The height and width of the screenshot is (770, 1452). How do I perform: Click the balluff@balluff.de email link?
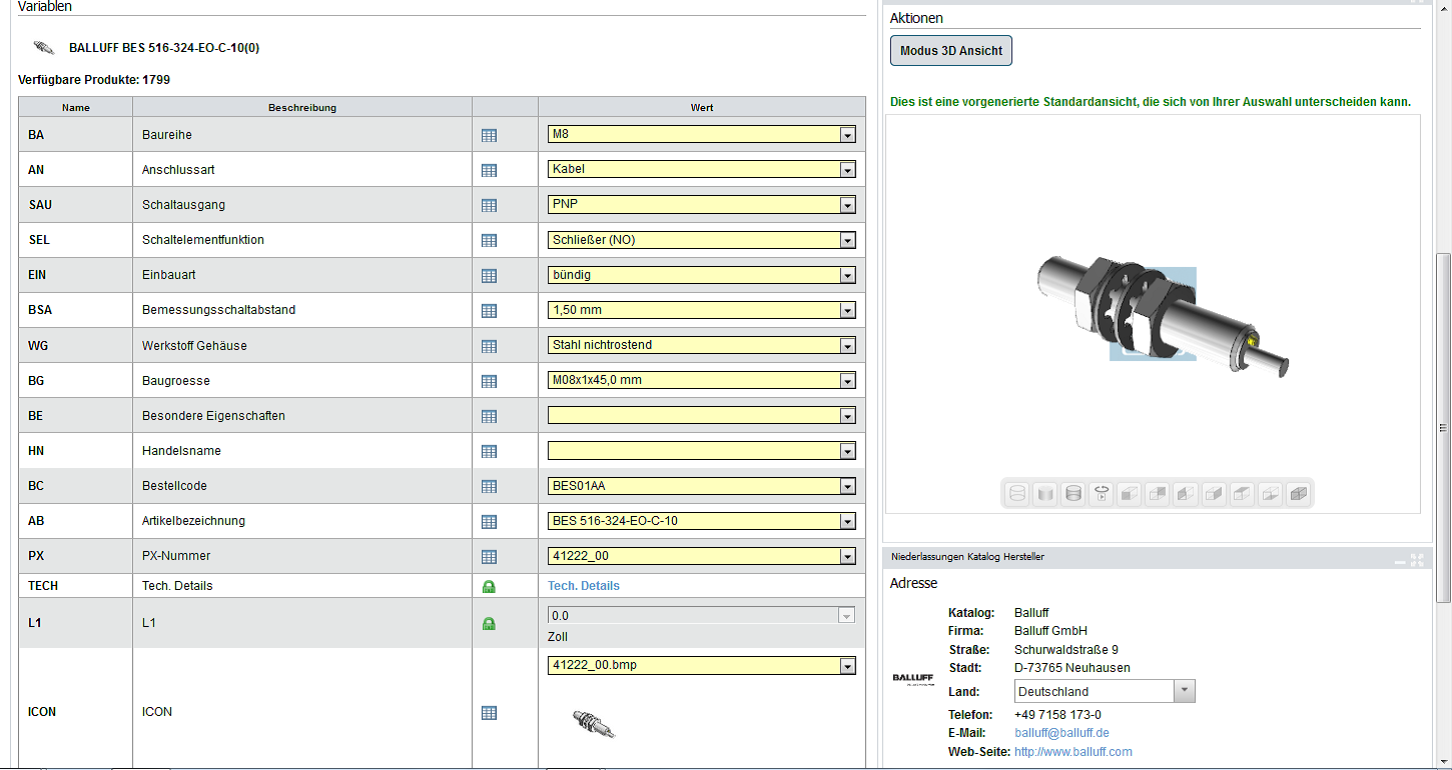tap(1062, 733)
